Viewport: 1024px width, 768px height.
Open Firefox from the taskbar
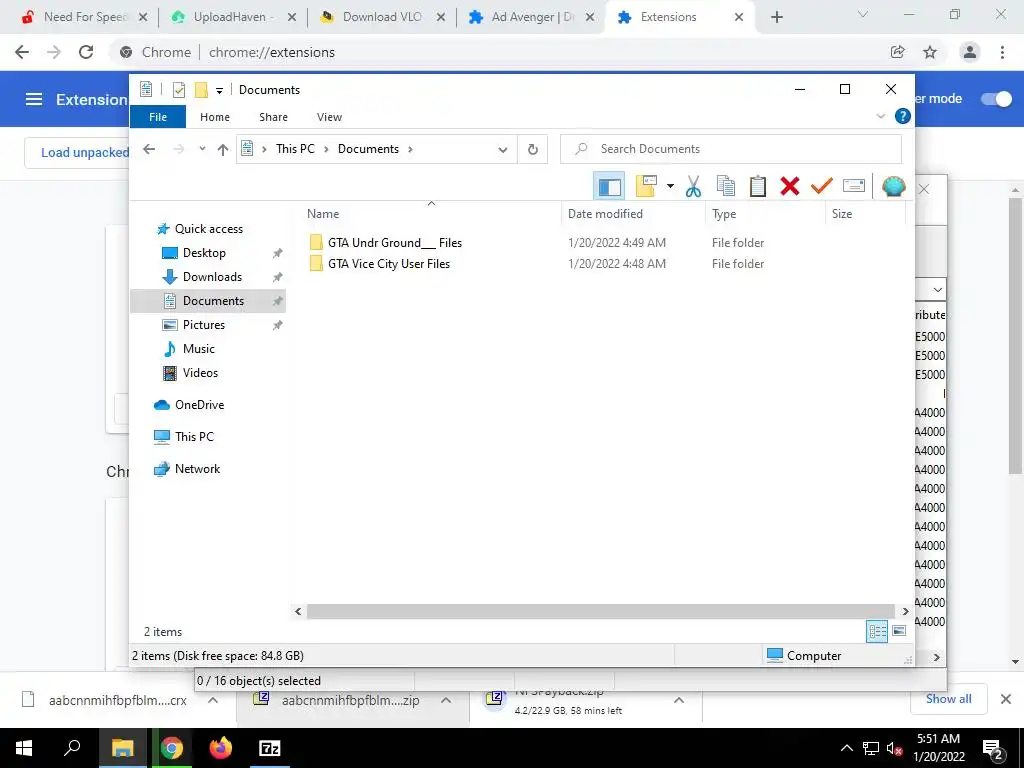pos(221,748)
